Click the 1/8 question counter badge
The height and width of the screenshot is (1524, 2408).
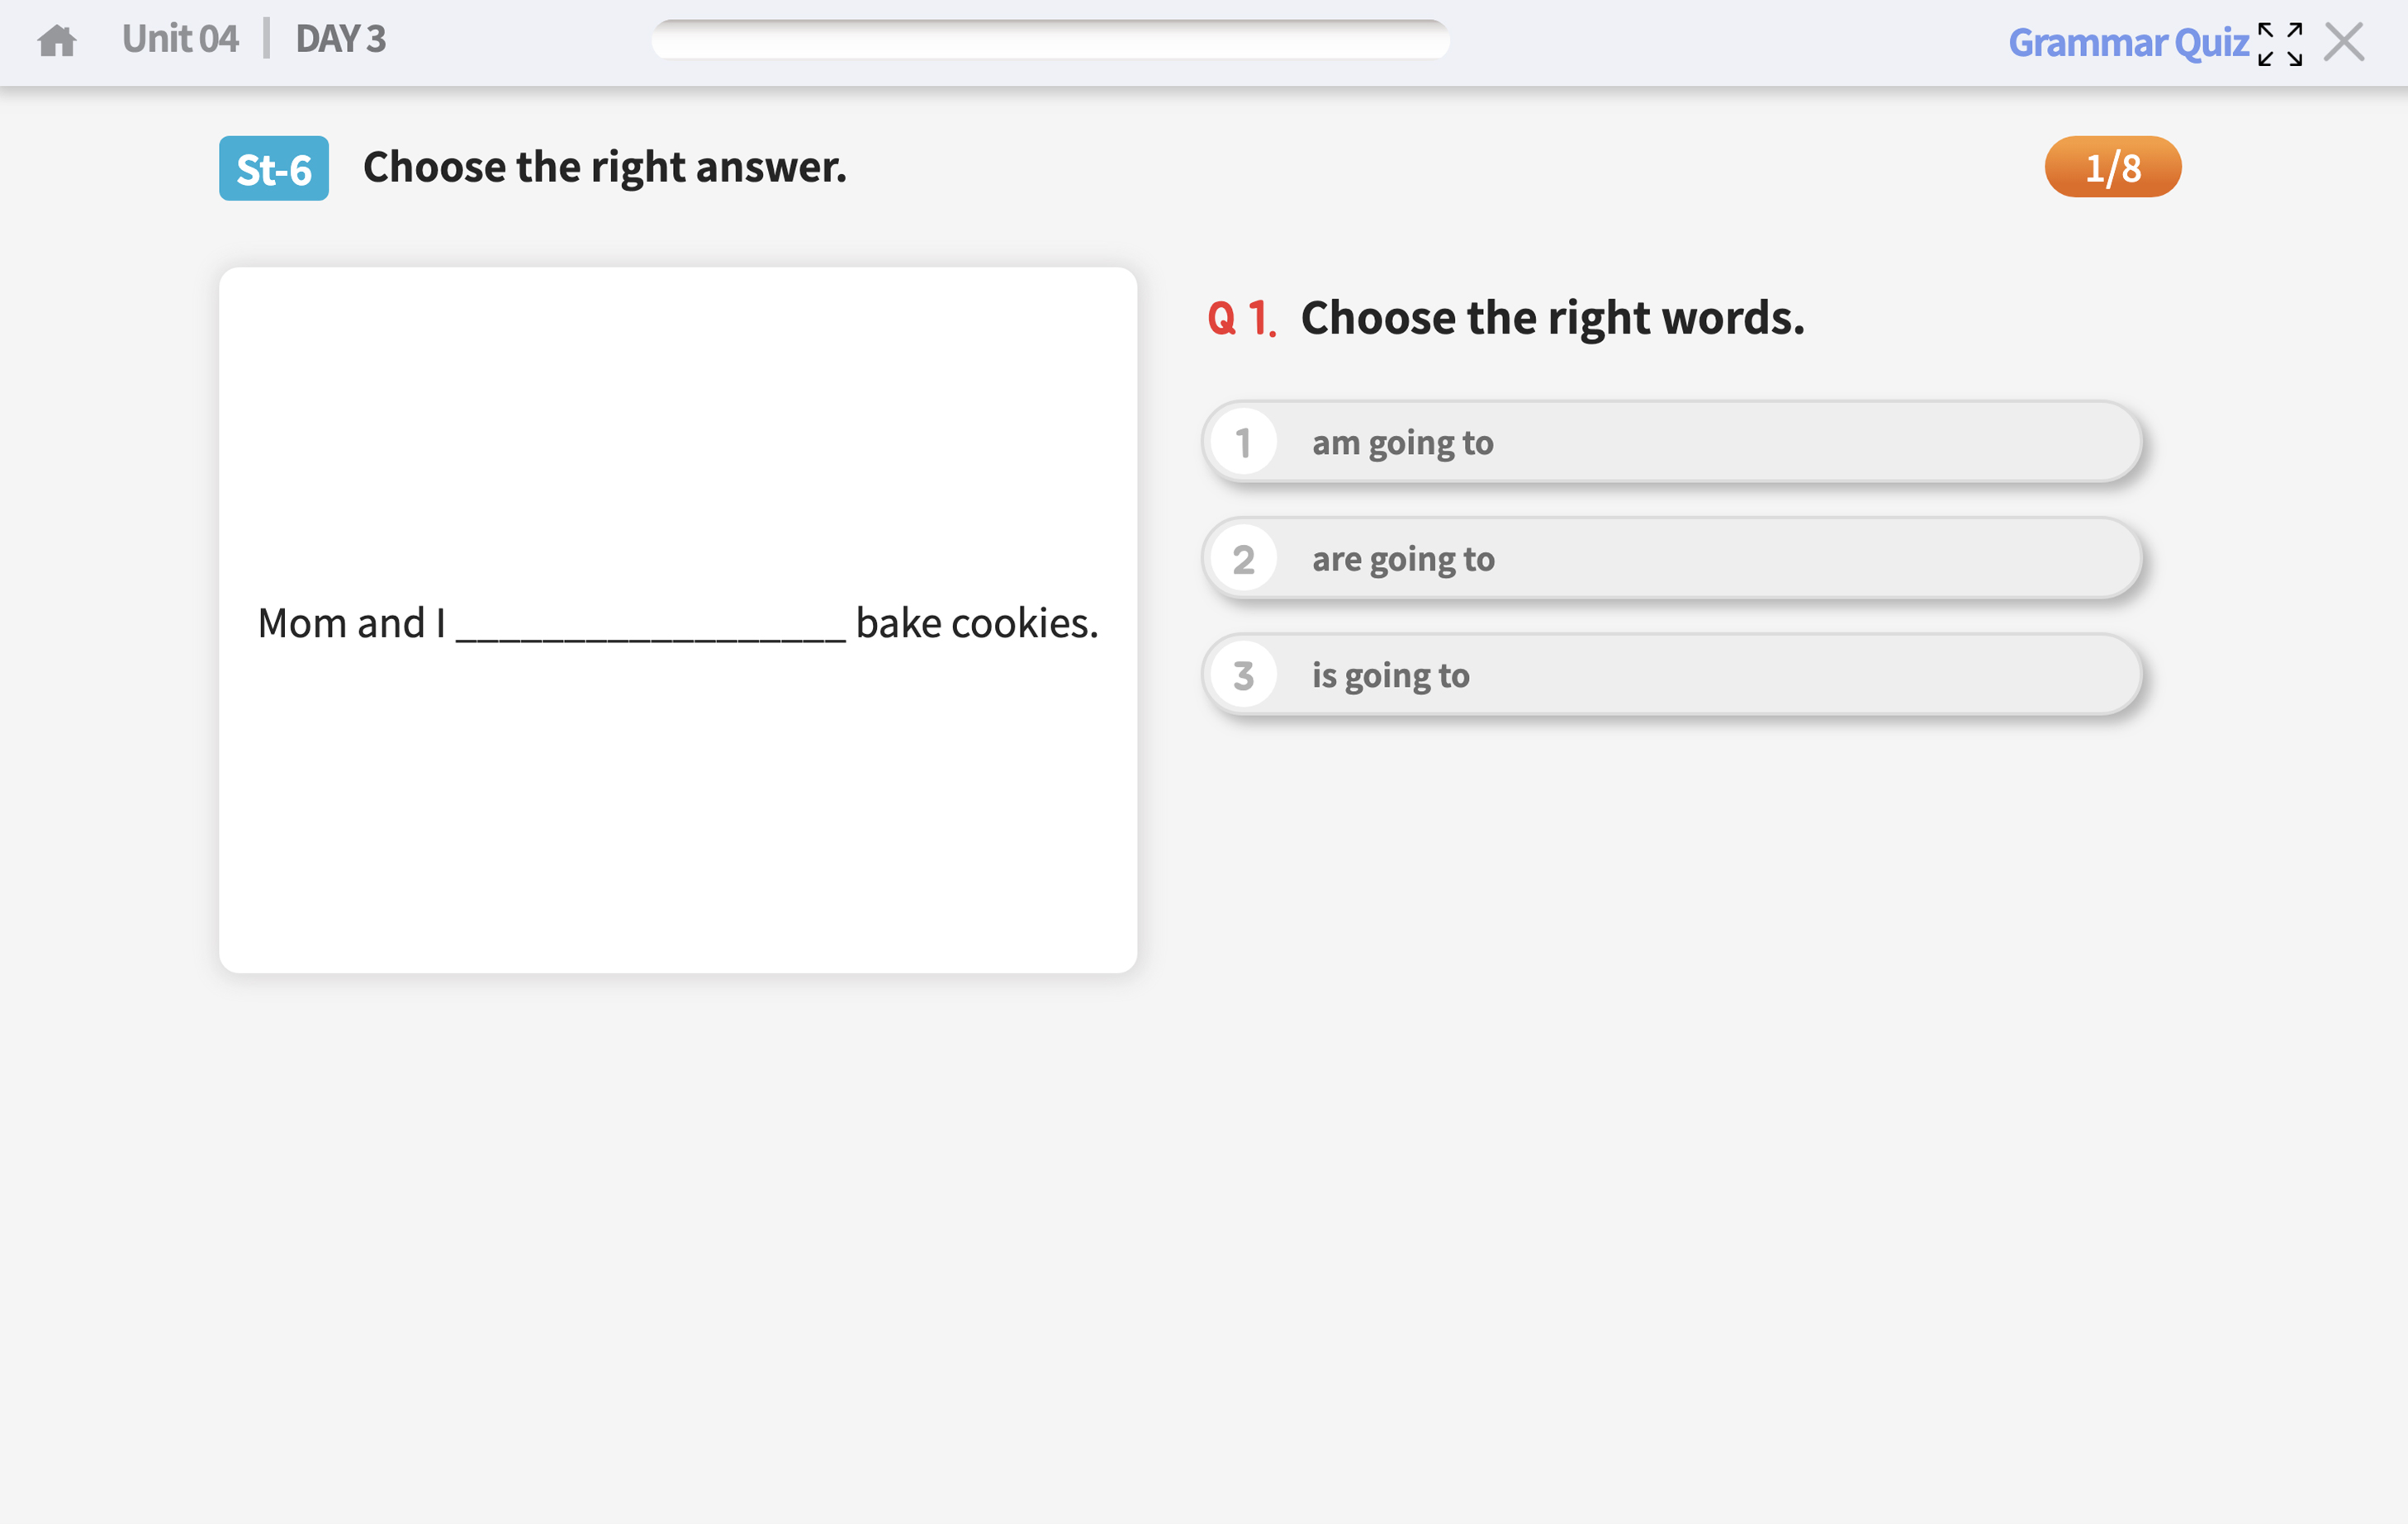(2112, 167)
